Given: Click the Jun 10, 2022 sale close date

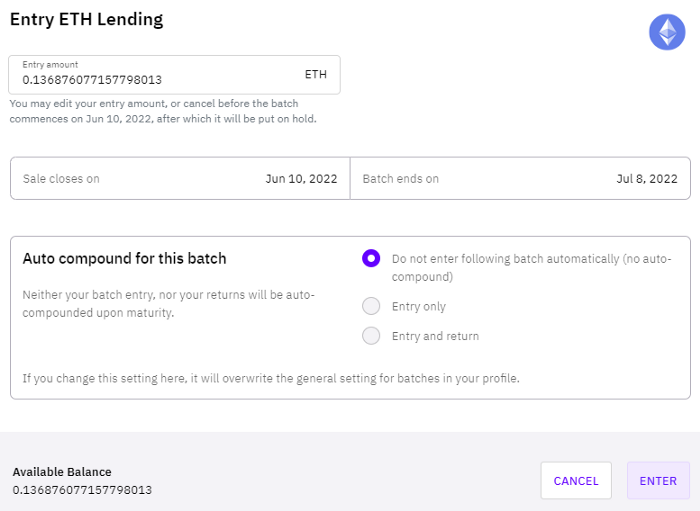Looking at the screenshot, I should [x=301, y=179].
